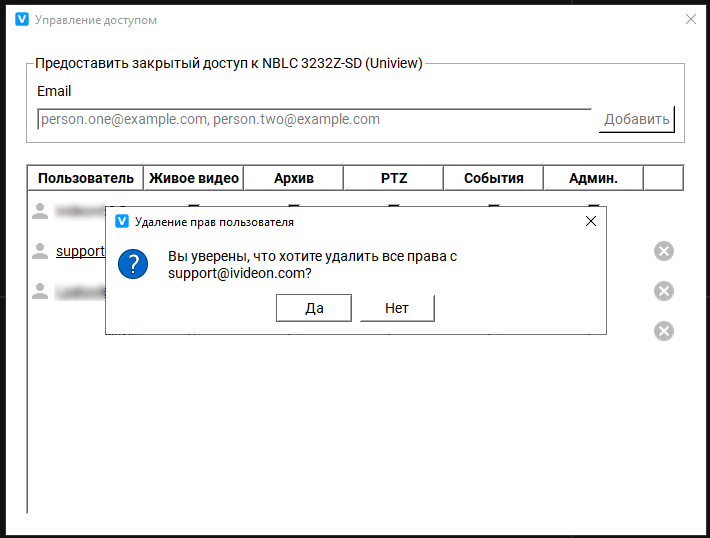The height and width of the screenshot is (538, 710).
Task: Click the PTZ column header
Action: (393, 178)
